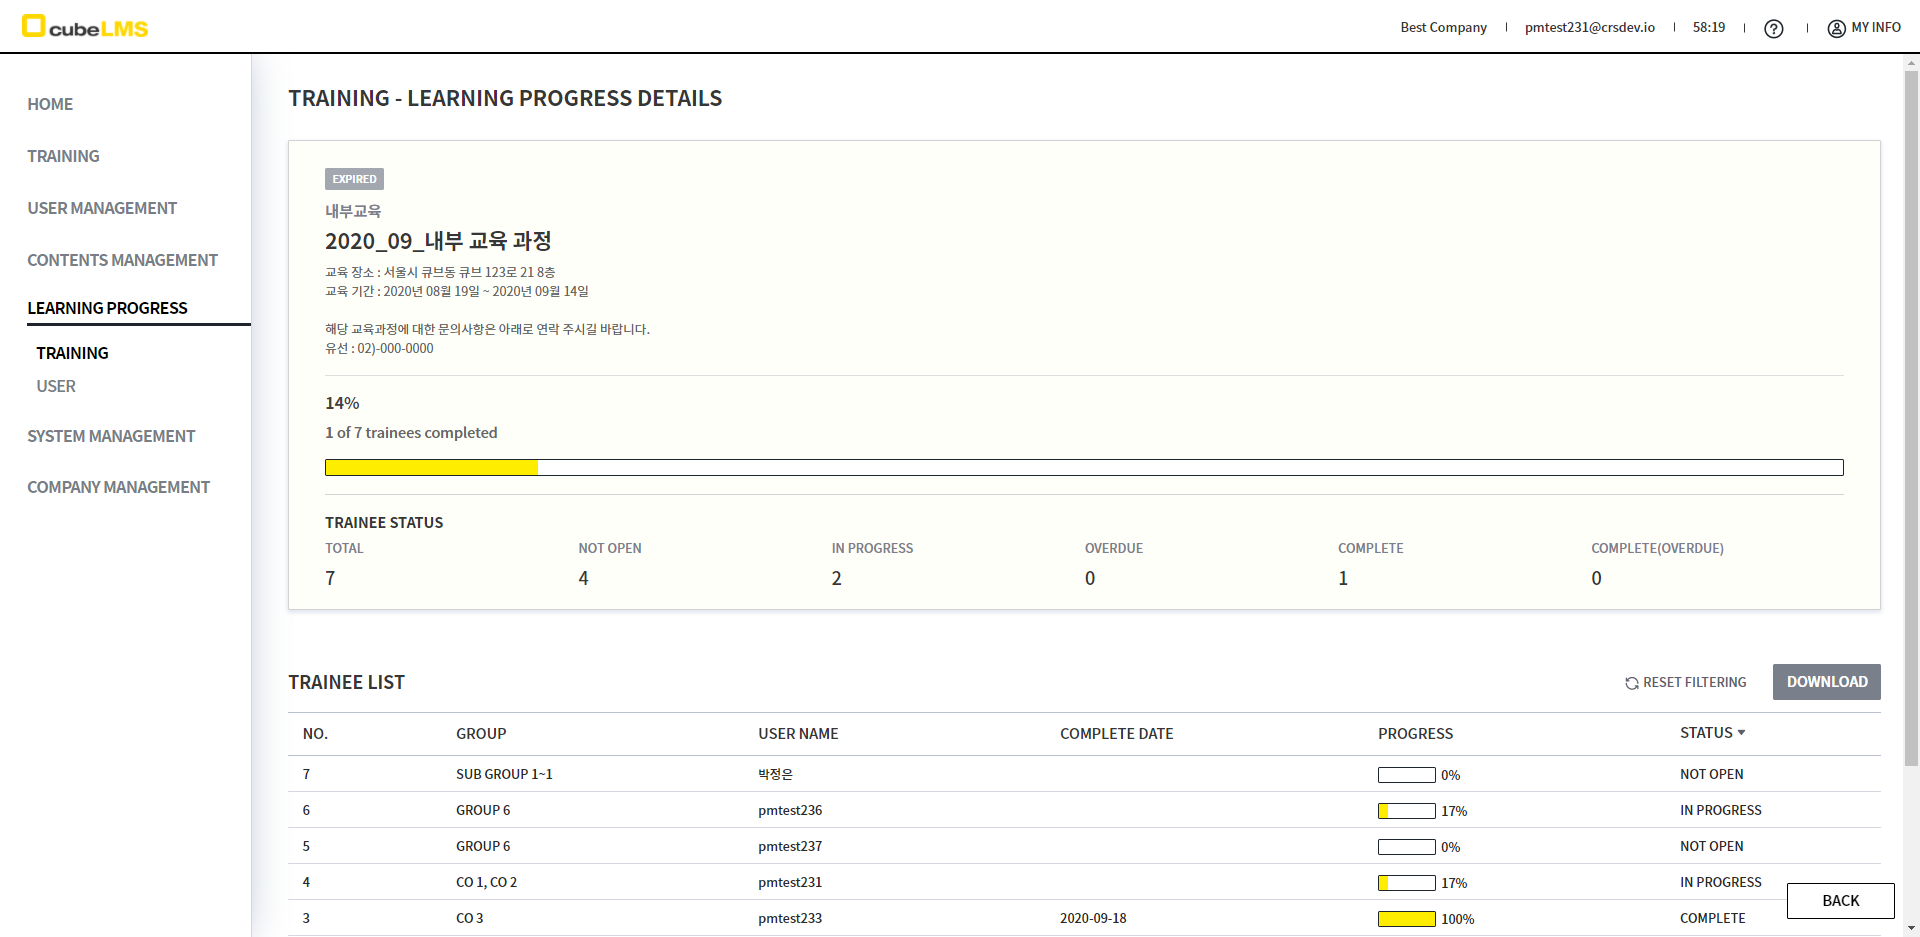Click the pmtest231@crsdev.io account email
Image resolution: width=1920 pixels, height=937 pixels.
[1589, 28]
